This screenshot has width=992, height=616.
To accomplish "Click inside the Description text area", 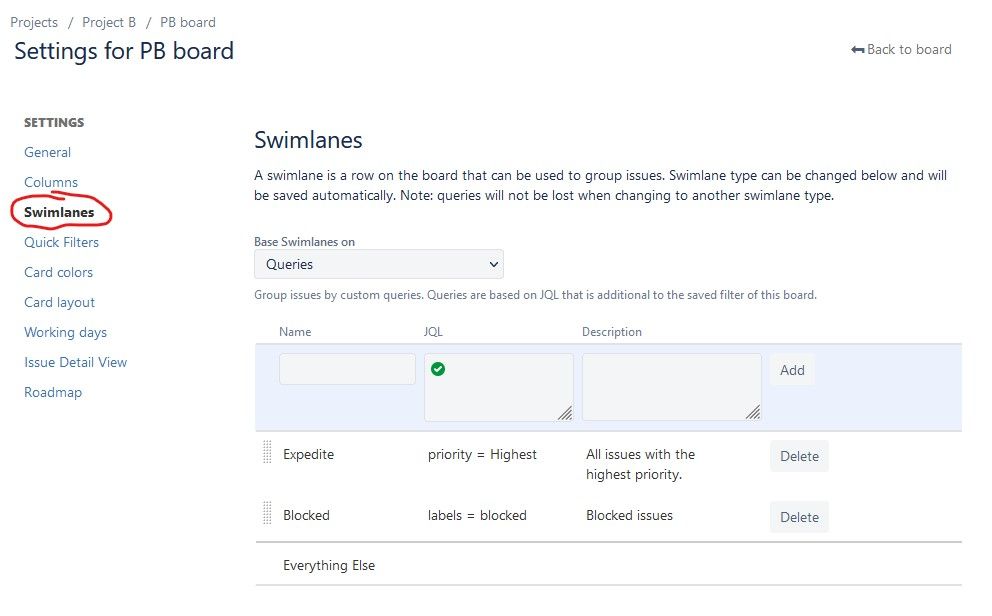I will coord(671,387).
